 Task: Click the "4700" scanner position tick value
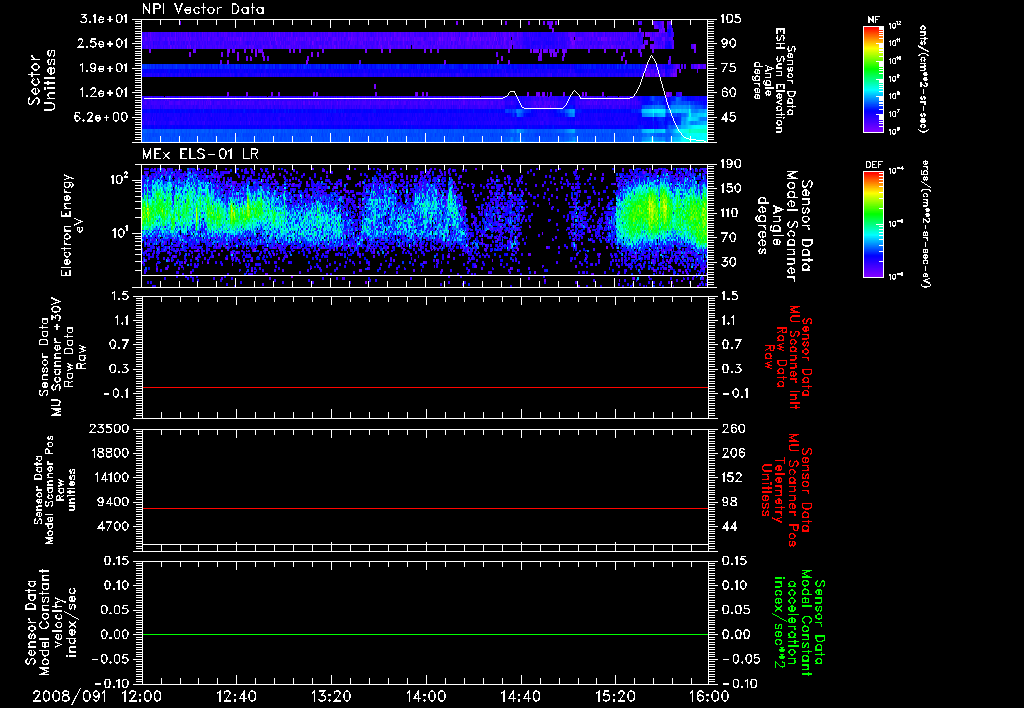[x=114, y=526]
